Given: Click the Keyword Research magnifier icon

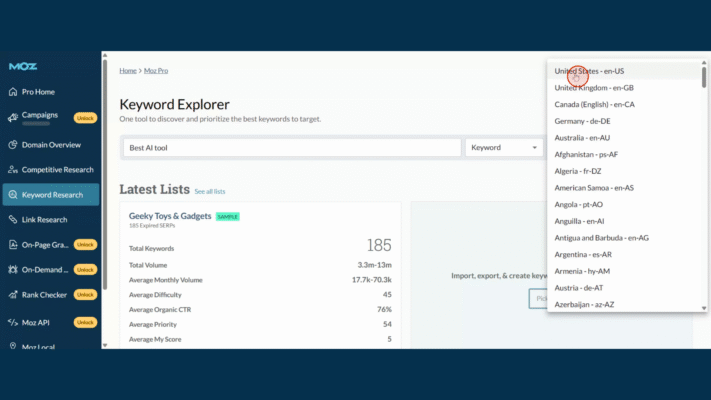Looking at the screenshot, I should coord(13,195).
